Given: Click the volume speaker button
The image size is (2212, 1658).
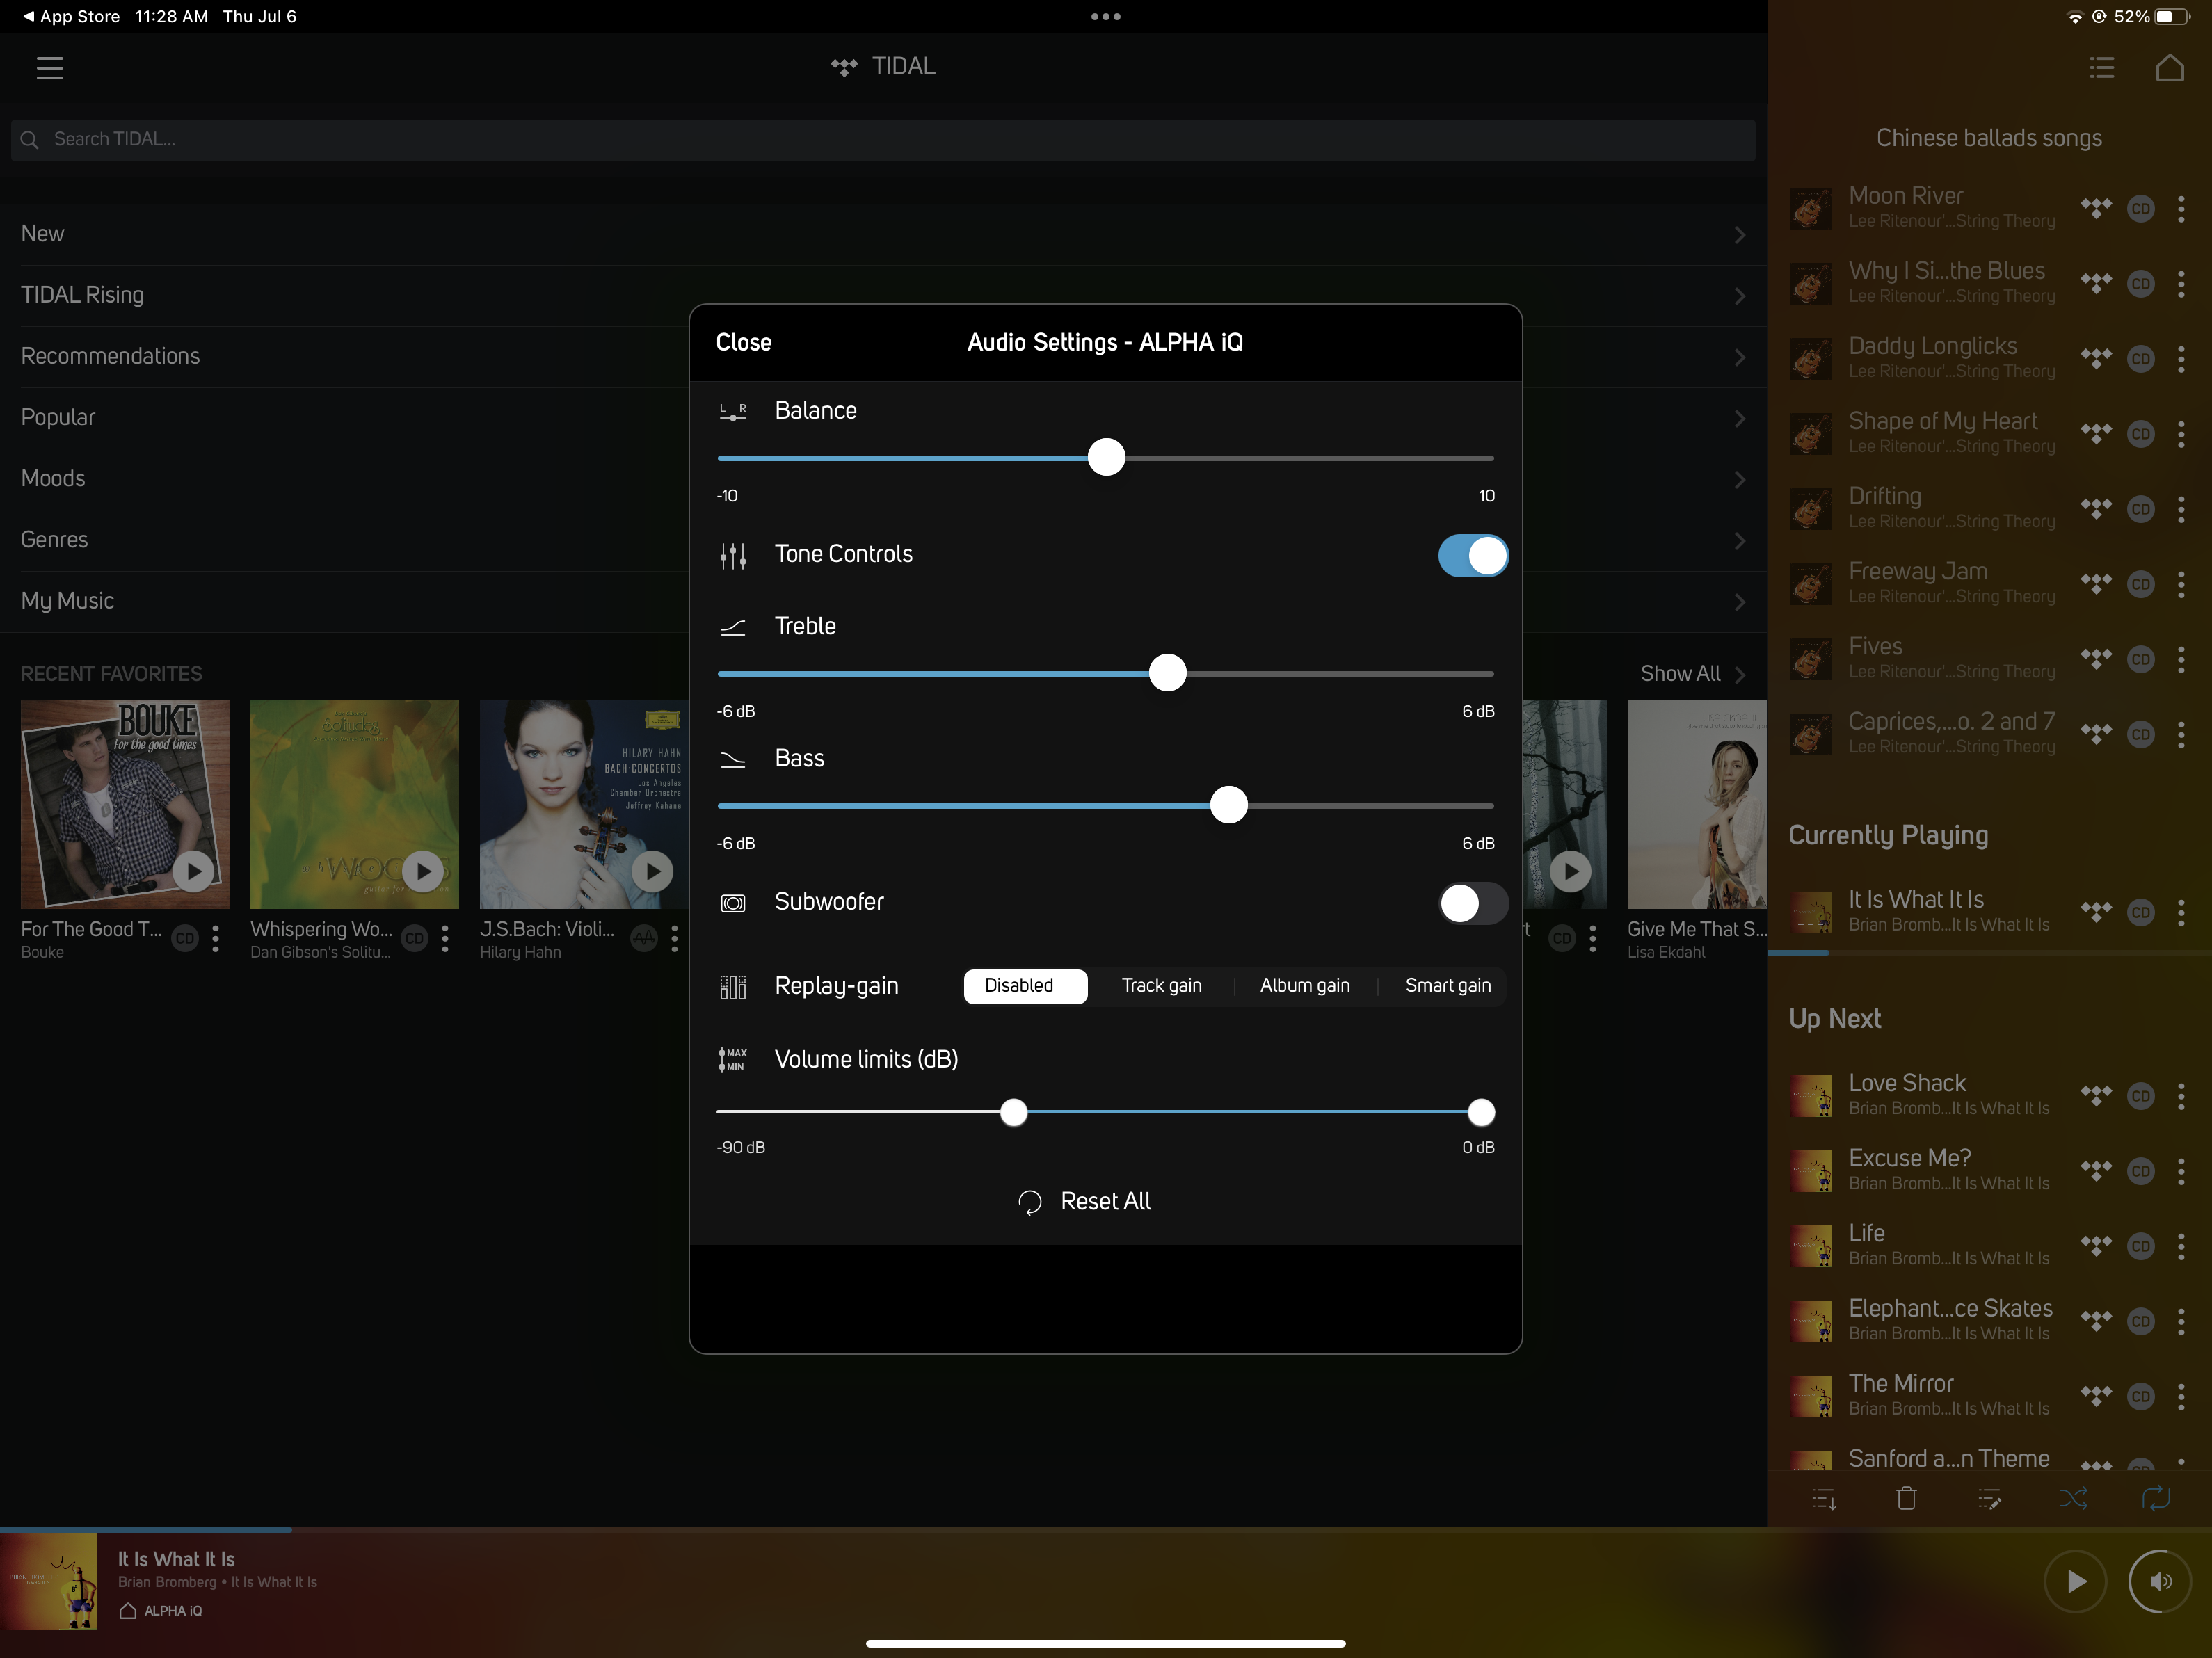Looking at the screenshot, I should (x=2160, y=1581).
